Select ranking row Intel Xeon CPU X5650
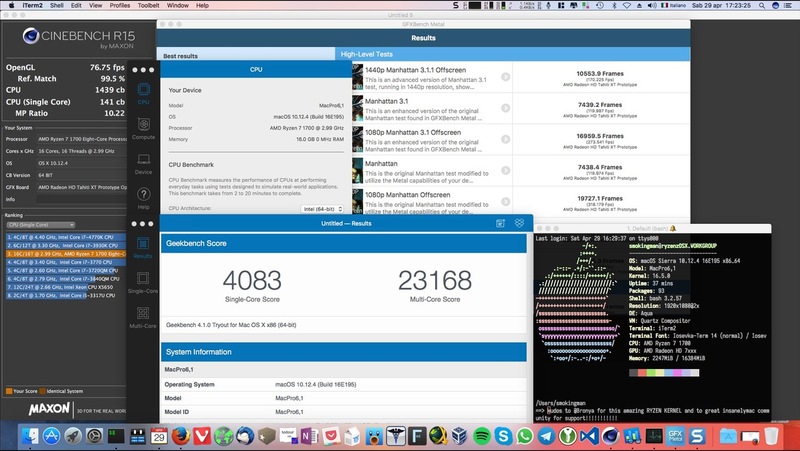 click(x=66, y=287)
